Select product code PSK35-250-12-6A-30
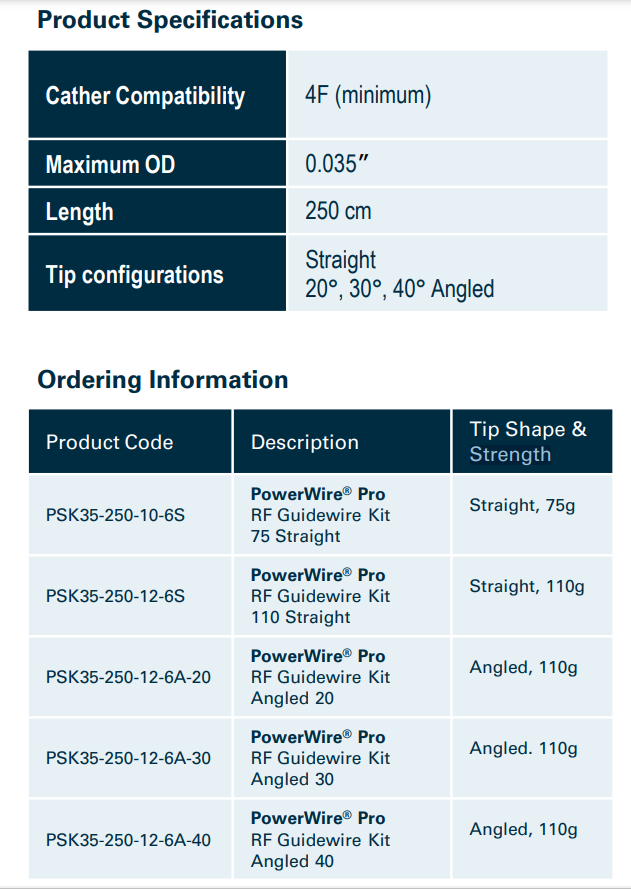This screenshot has height=889, width=631. (129, 758)
